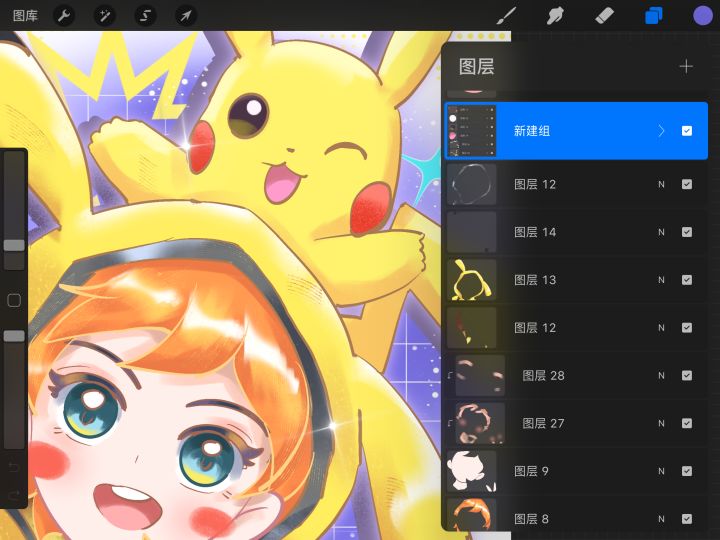Close the Layers panel via layers icon
Screen dimensions: 720x540
[653, 16]
